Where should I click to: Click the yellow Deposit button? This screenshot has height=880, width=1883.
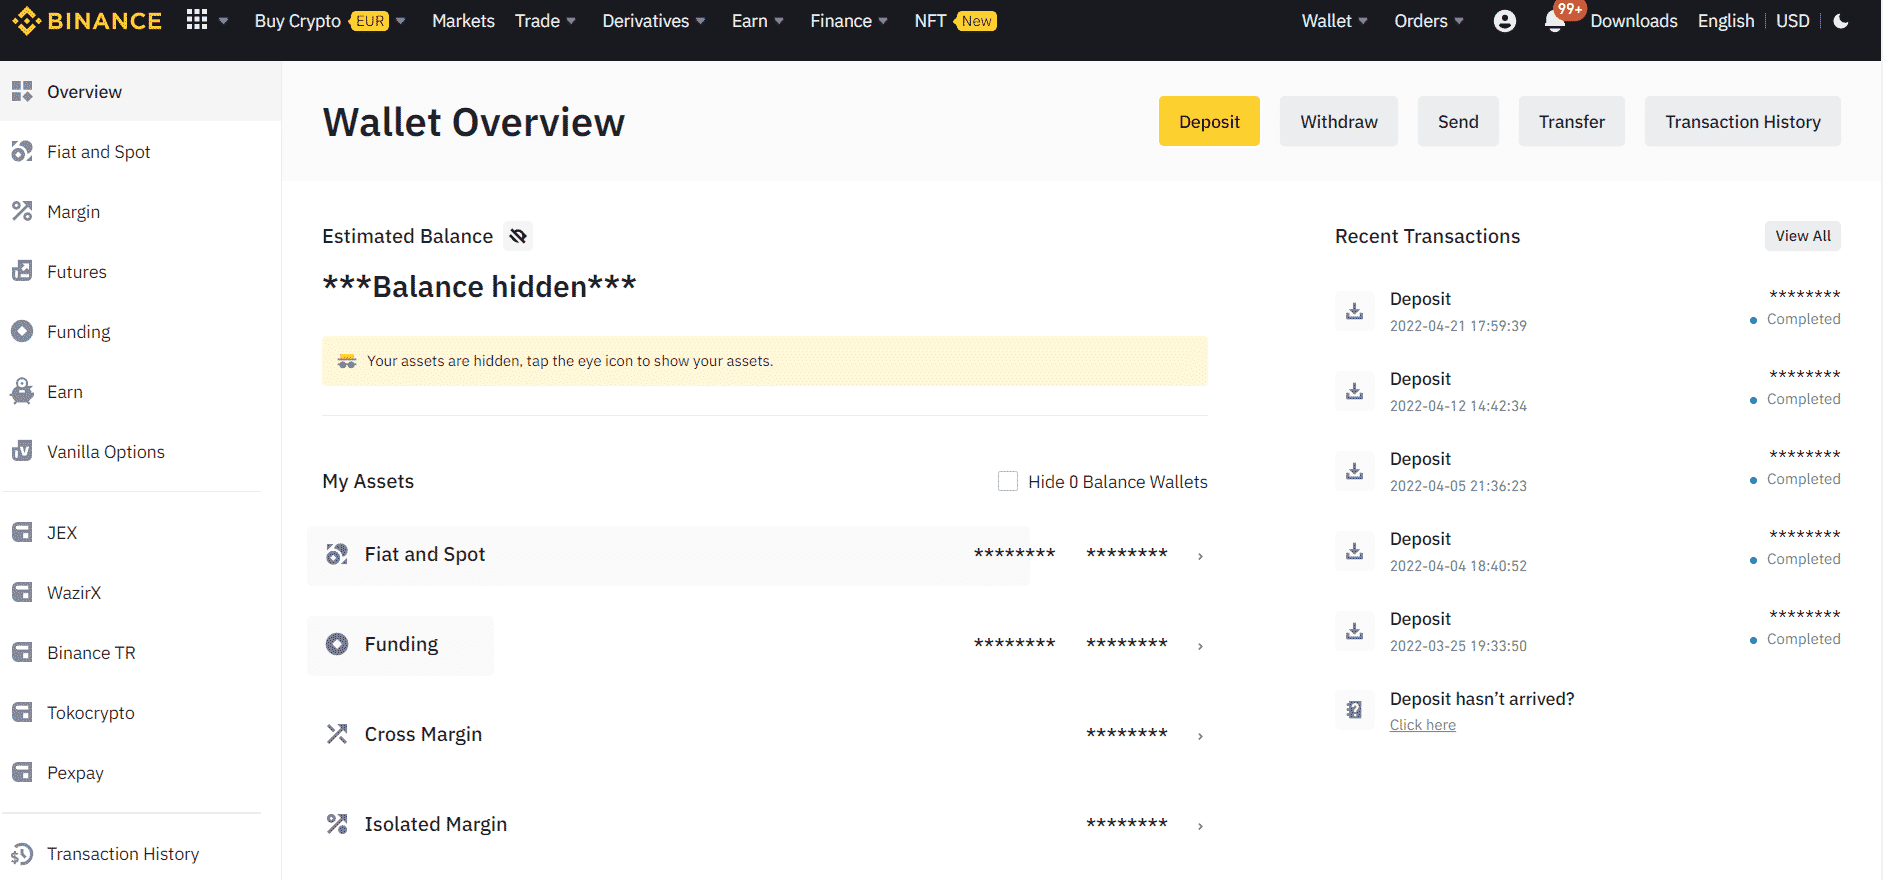(x=1209, y=121)
